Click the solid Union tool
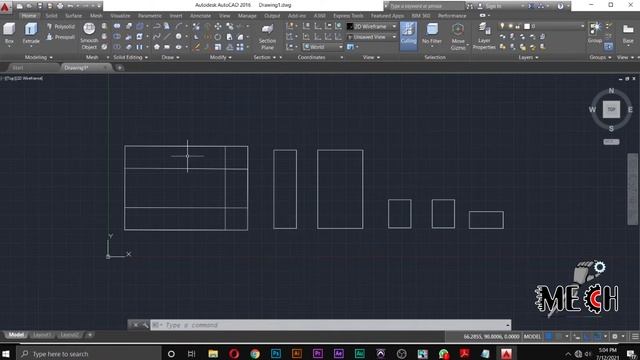Viewport: 640px width, 360px height. 117,27
